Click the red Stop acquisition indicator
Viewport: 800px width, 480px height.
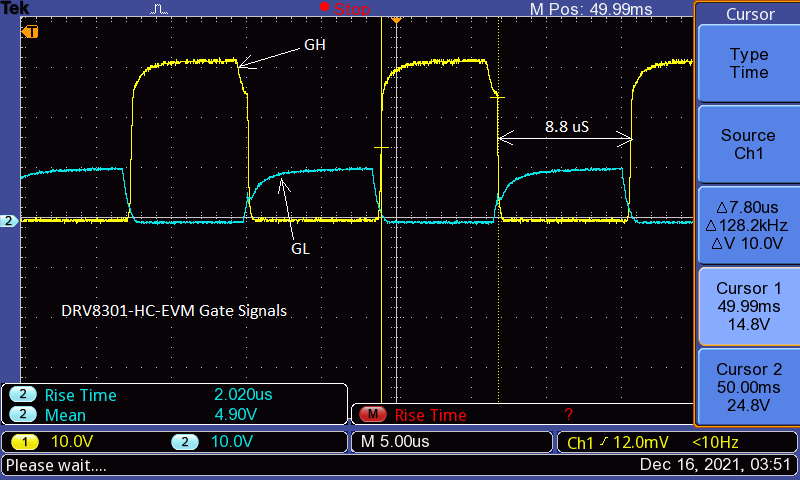click(345, 8)
